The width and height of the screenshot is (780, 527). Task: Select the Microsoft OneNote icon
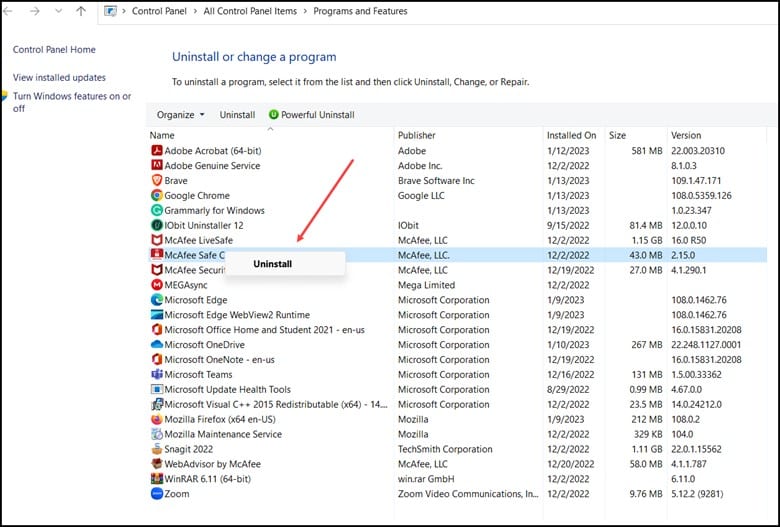click(x=157, y=359)
